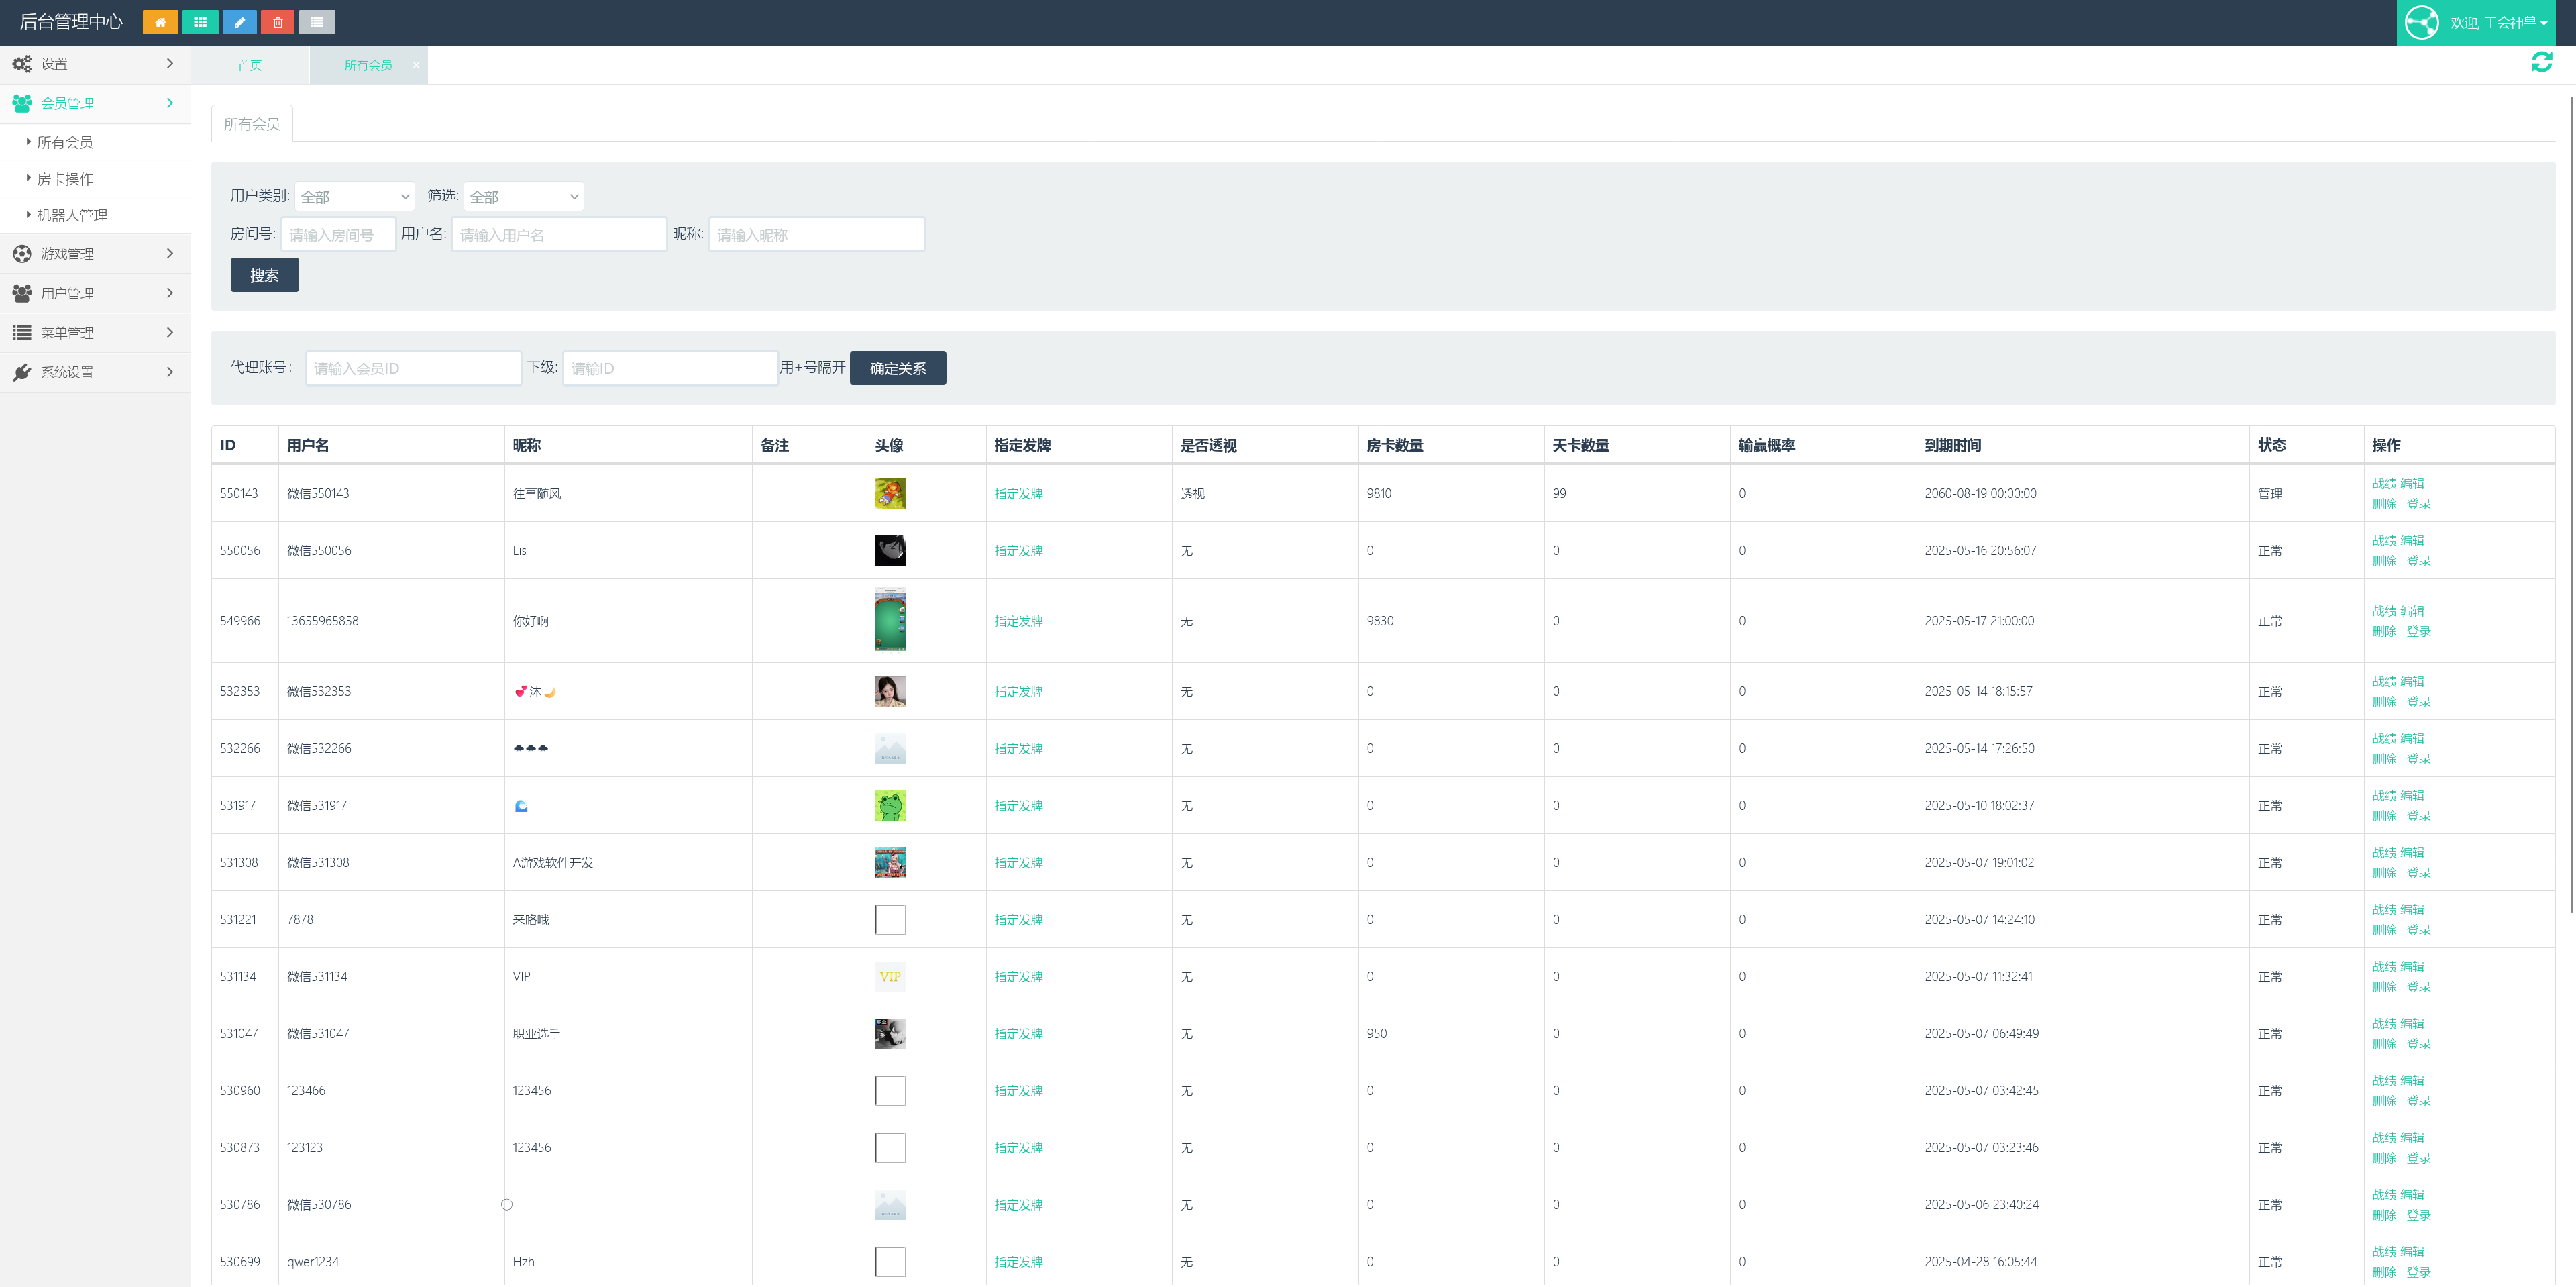Viewport: 2576px width, 1287px height.
Task: Click the orange home icon button
Action: click(x=160, y=22)
